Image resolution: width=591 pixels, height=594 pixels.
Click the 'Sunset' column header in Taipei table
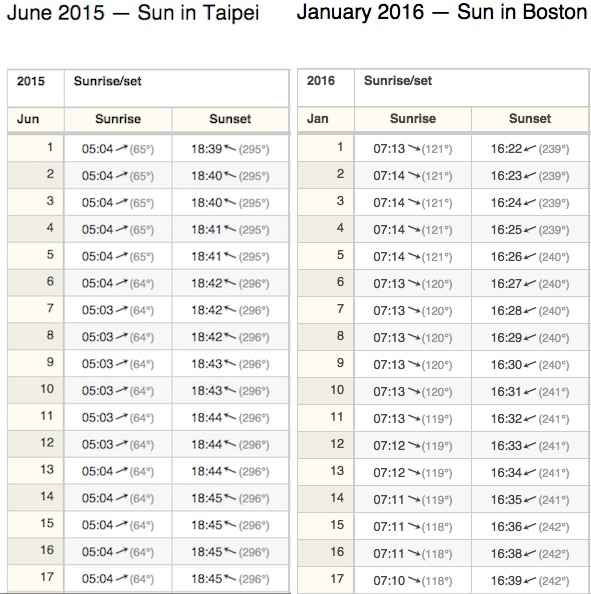tap(230, 119)
